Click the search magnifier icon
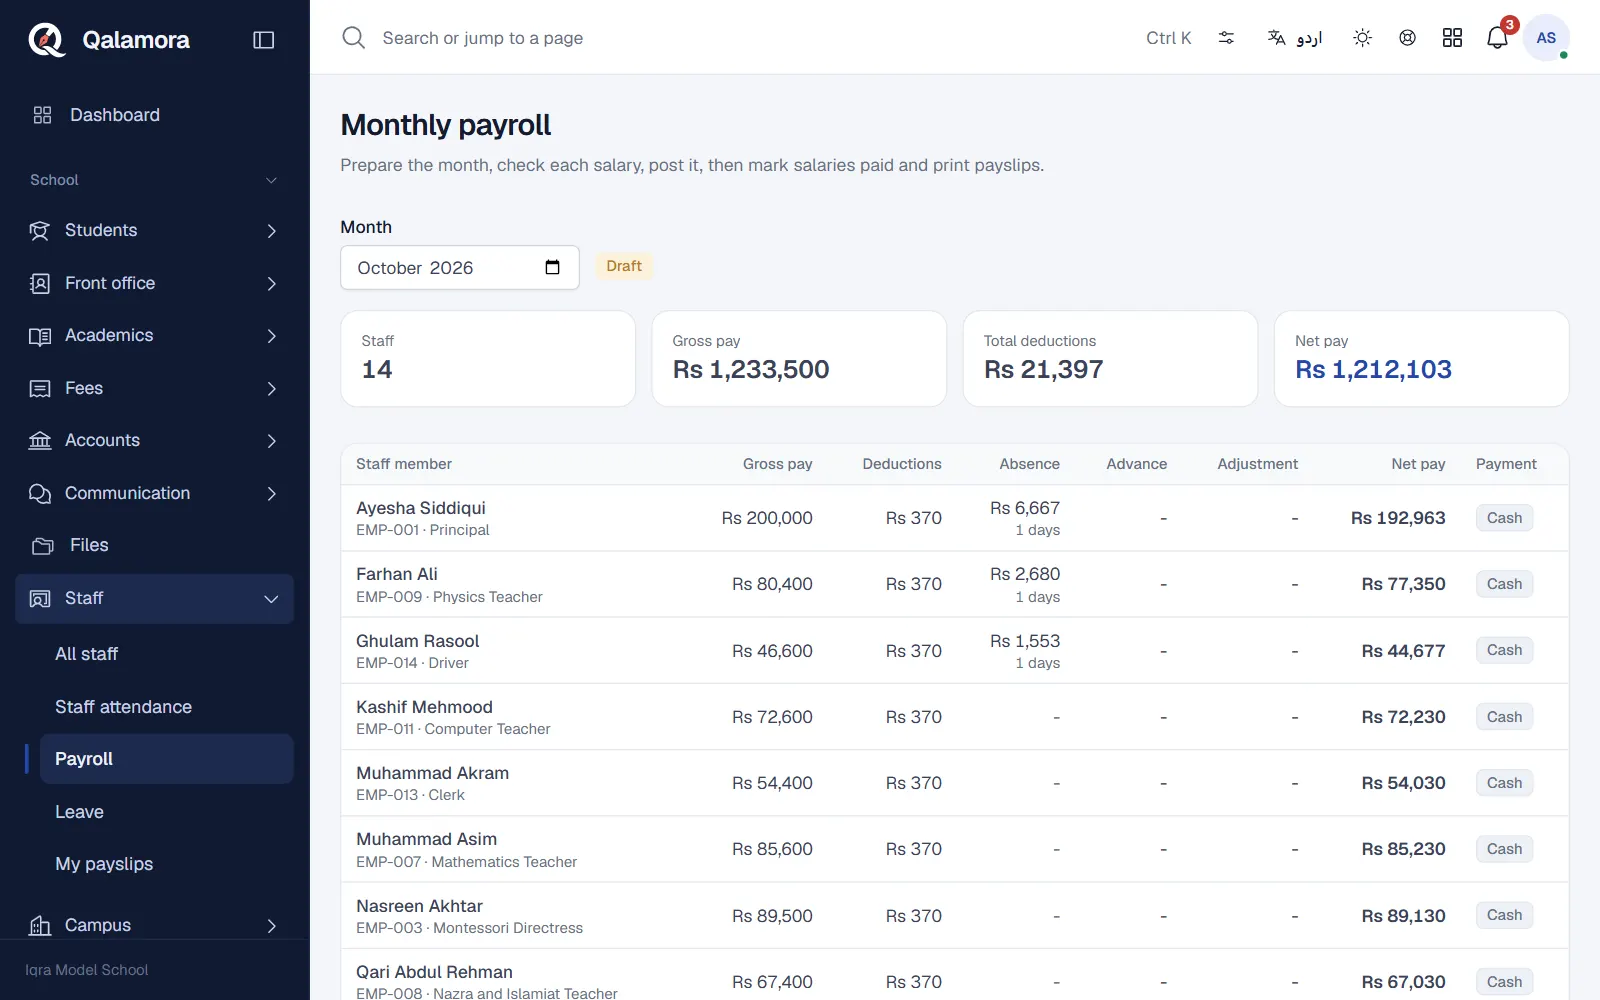Screen dimensions: 1600x1000 354,38
